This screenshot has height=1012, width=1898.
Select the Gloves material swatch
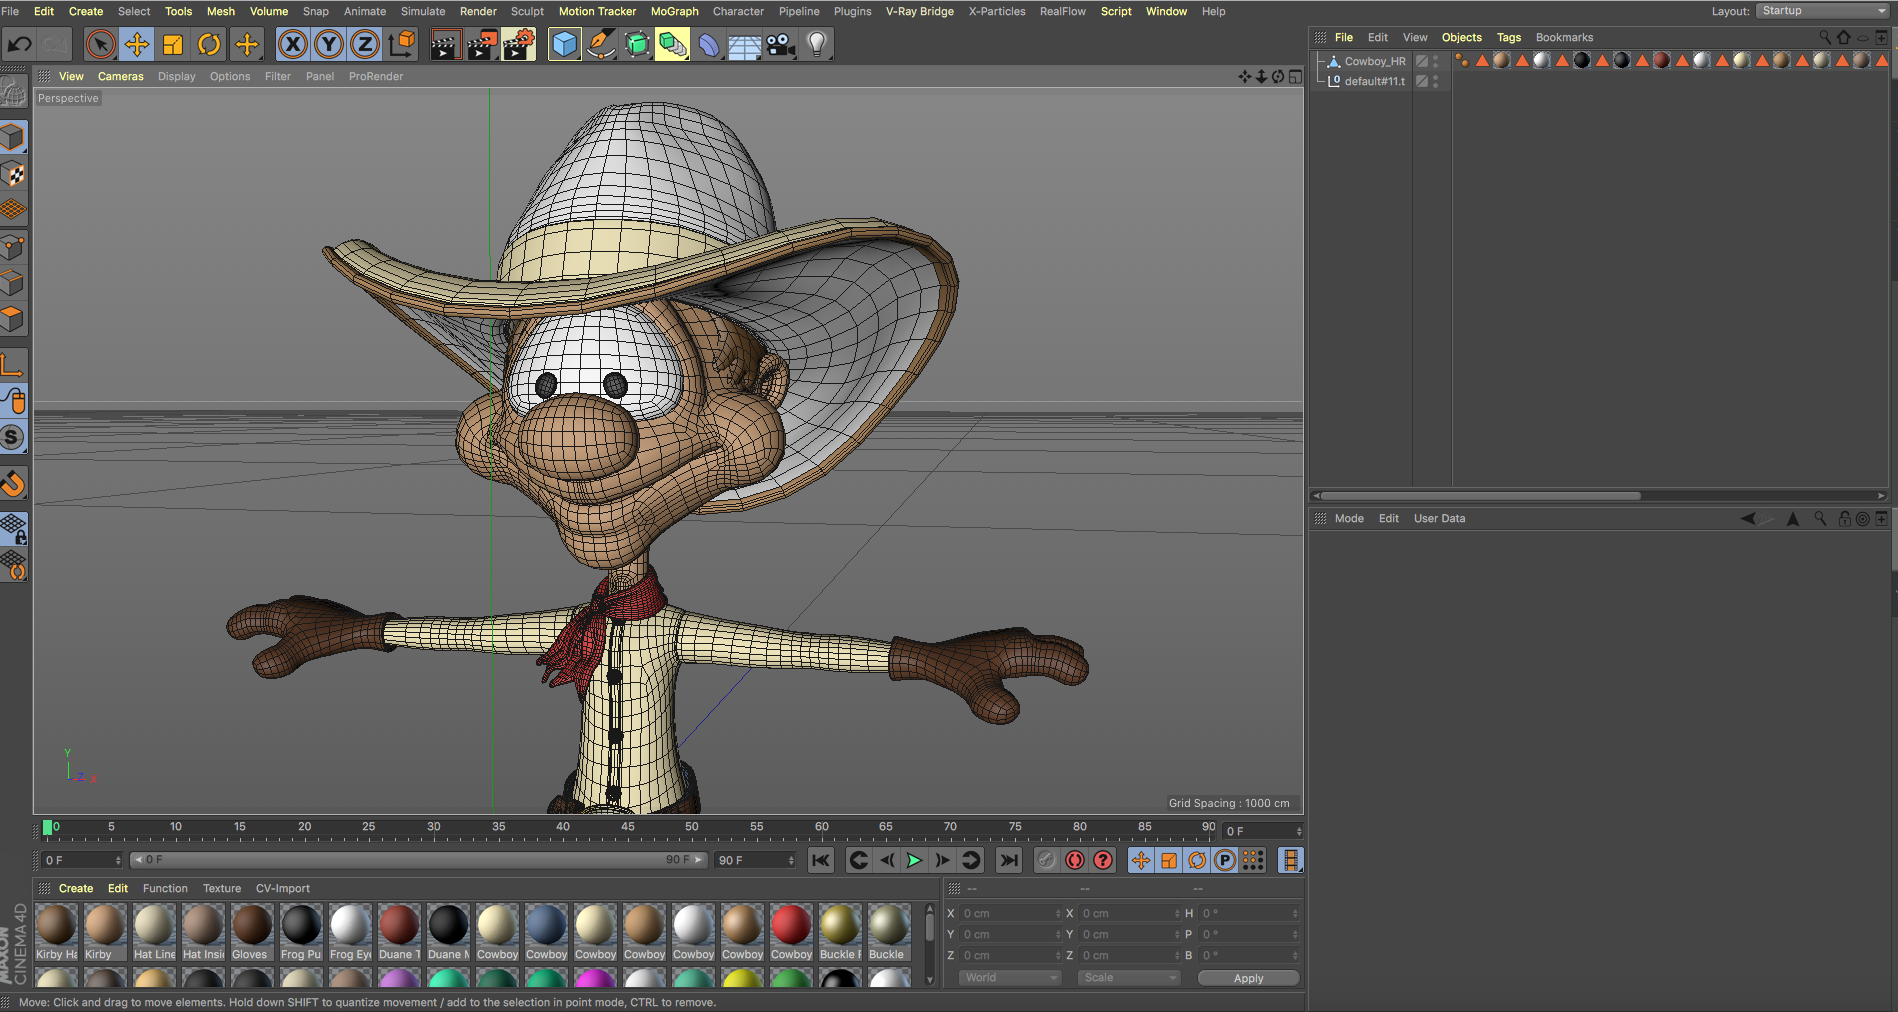251,932
